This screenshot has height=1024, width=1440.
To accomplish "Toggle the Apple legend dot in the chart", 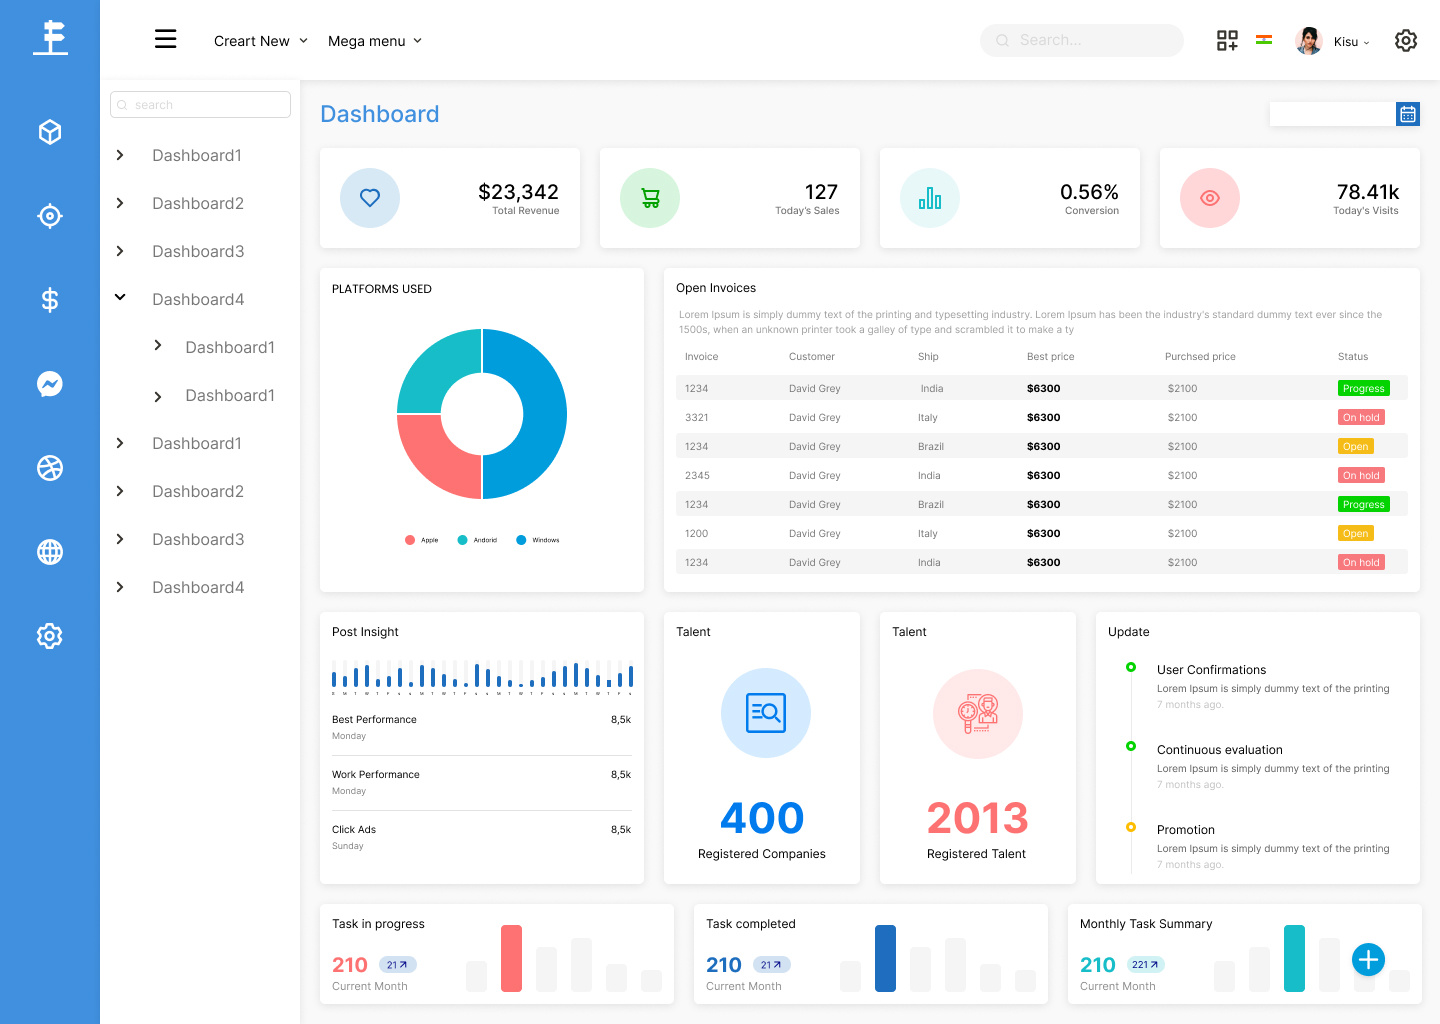I will pos(410,540).
